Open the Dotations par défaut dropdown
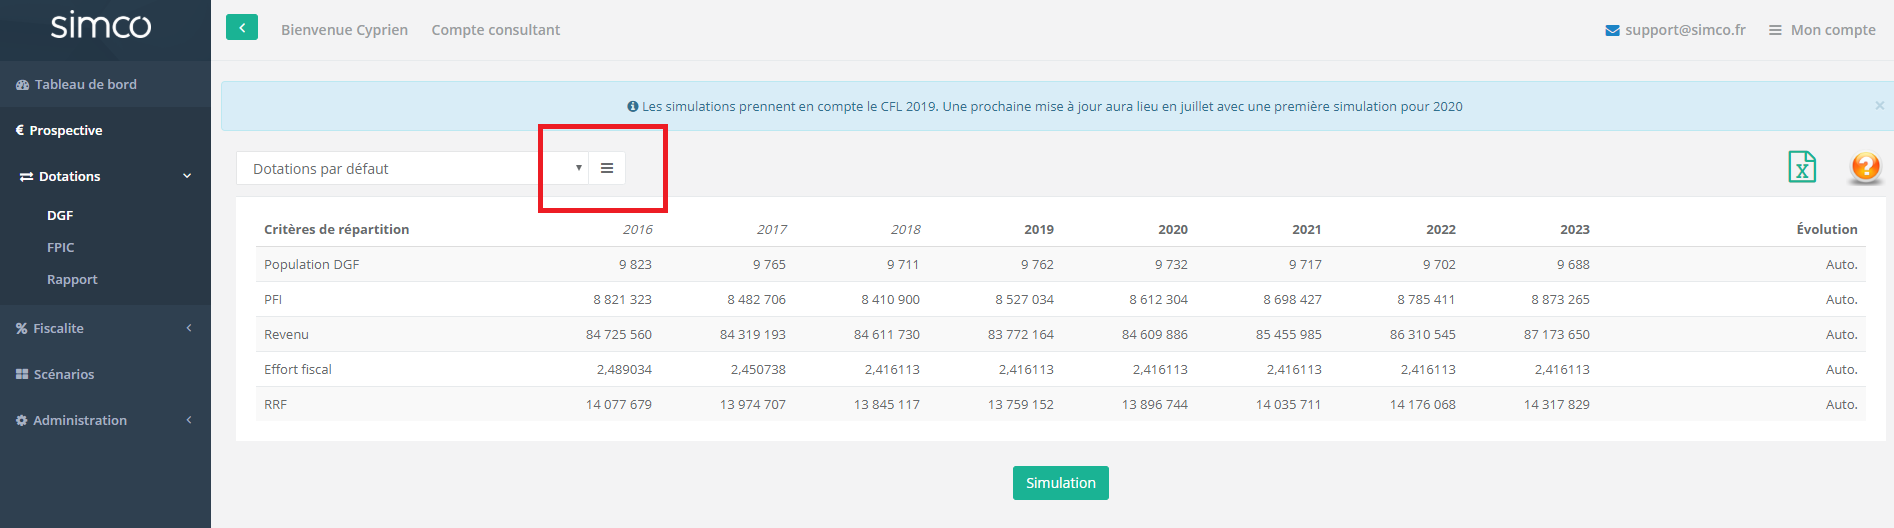1894x528 pixels. pyautogui.click(x=412, y=169)
